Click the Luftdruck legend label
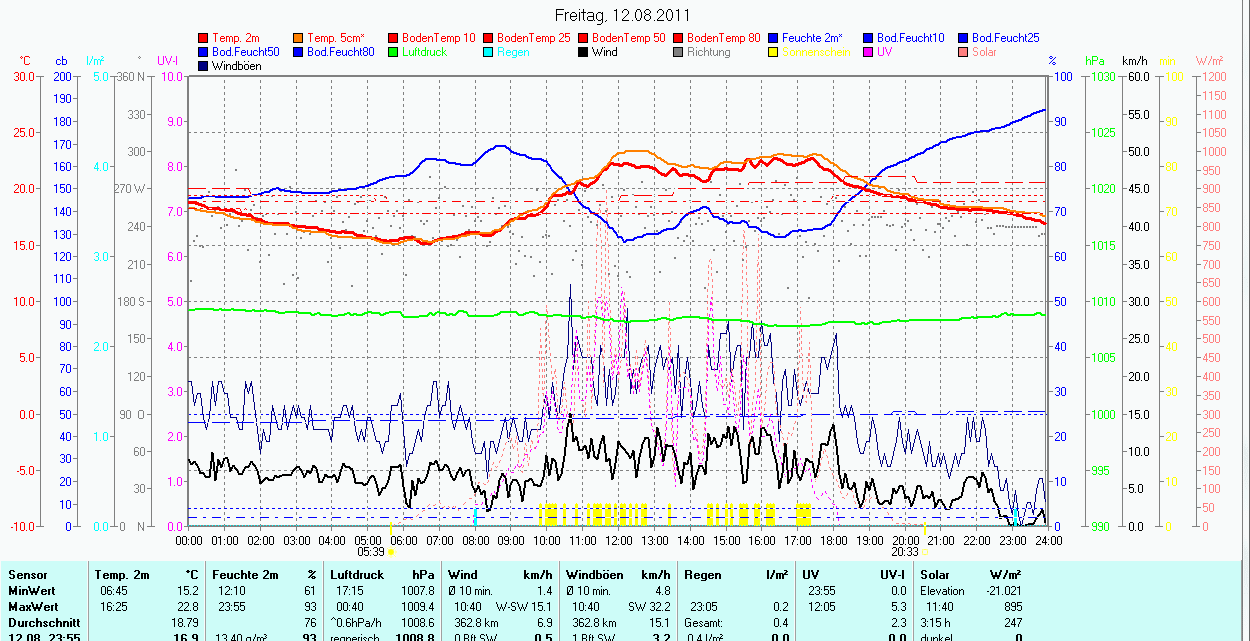This screenshot has height=641, width=1250. tap(424, 52)
